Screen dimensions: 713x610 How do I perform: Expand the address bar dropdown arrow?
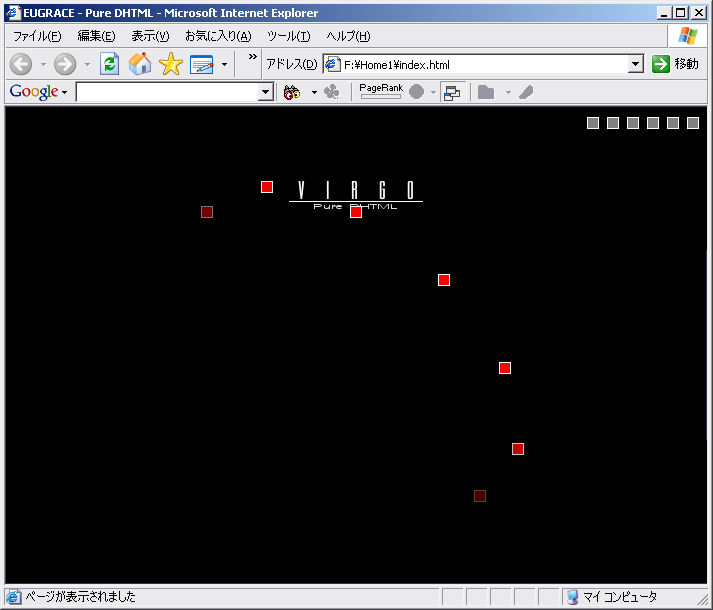point(635,64)
